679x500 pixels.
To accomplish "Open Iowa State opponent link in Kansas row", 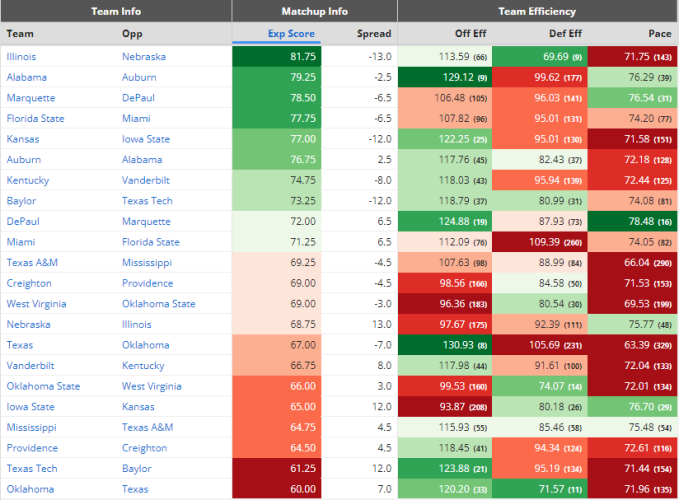I will [x=146, y=139].
